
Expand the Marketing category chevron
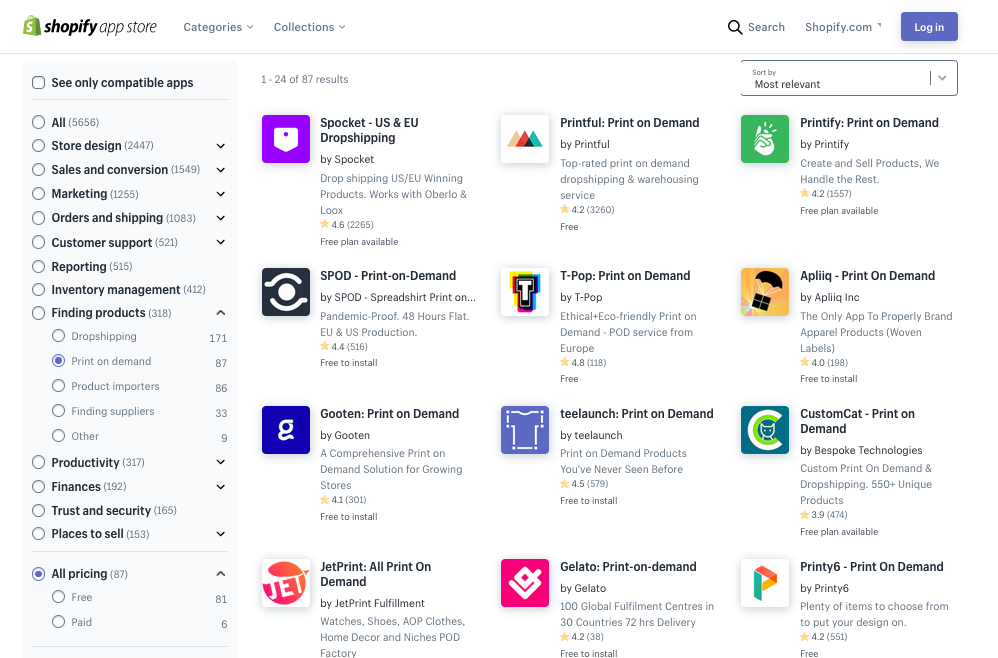(x=221, y=194)
